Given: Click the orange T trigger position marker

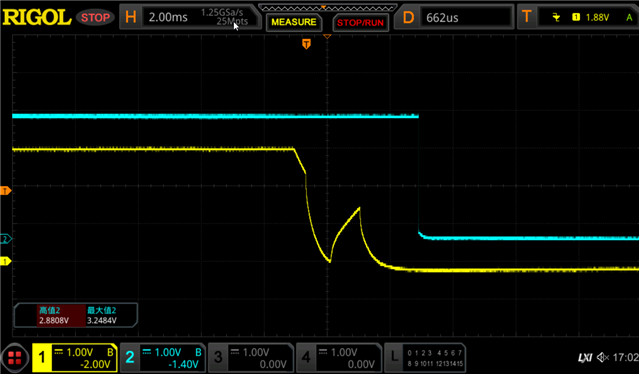Looking at the screenshot, I should click(x=306, y=44).
